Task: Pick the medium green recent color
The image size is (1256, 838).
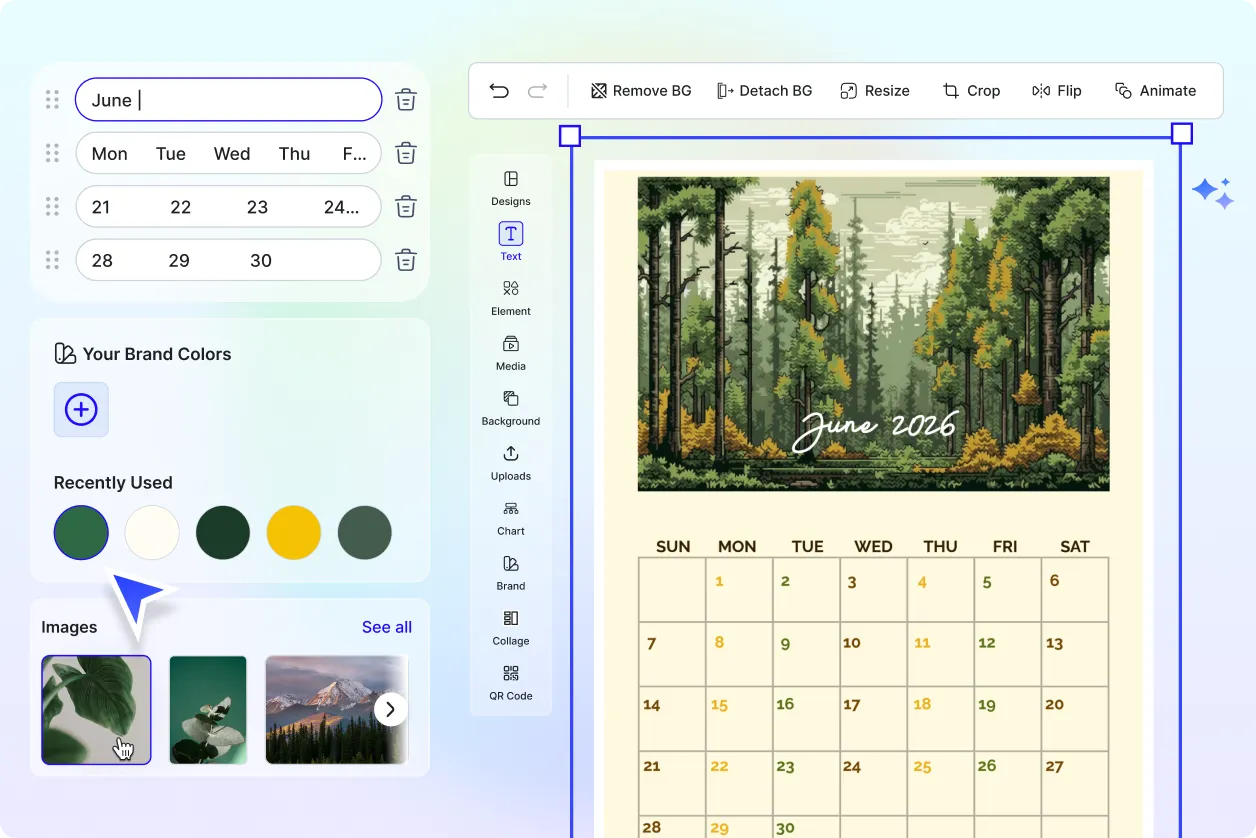Action: click(x=81, y=532)
